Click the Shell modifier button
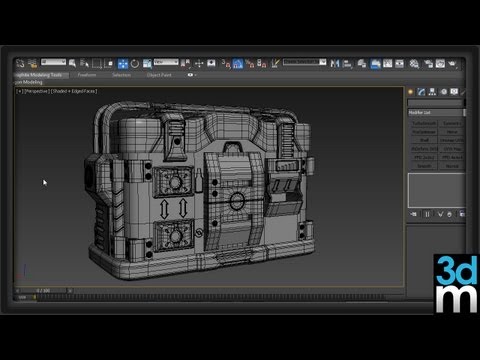This screenshot has width=480, height=360. pos(424,140)
